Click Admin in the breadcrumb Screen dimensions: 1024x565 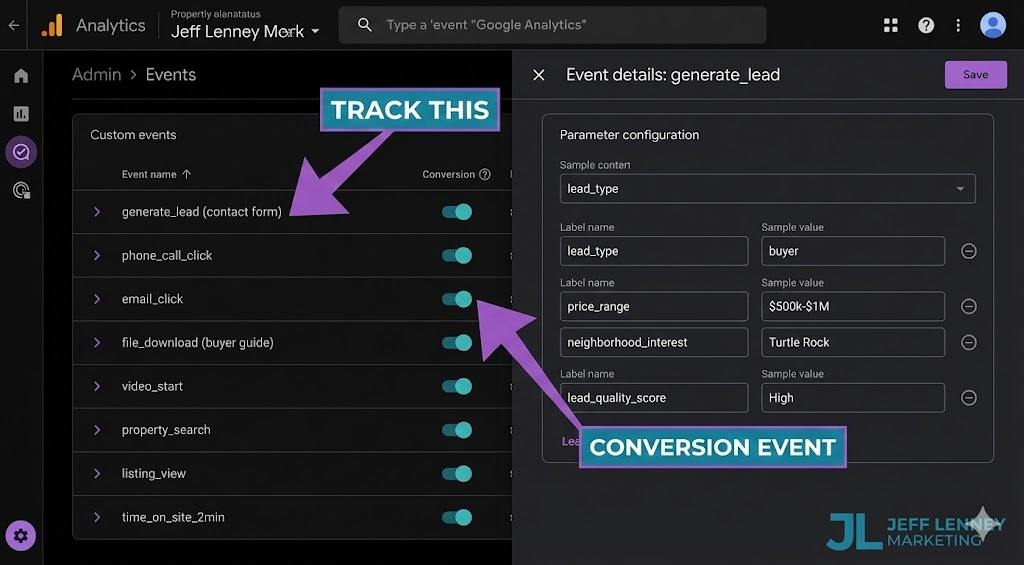pos(97,75)
